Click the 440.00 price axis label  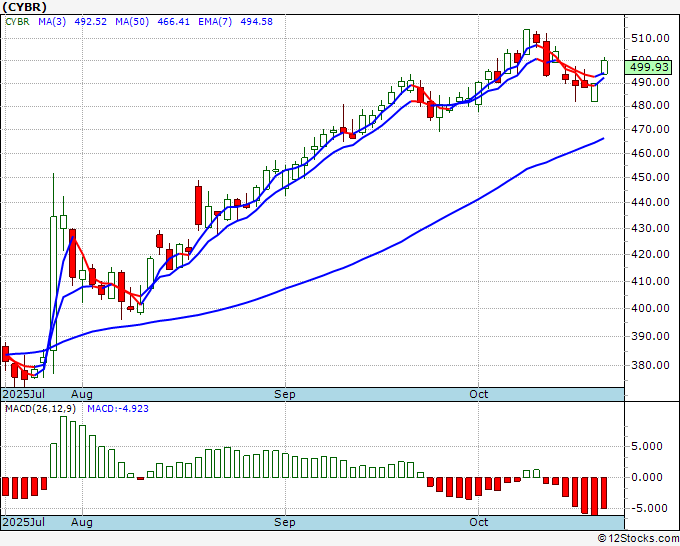pyautogui.click(x=650, y=202)
